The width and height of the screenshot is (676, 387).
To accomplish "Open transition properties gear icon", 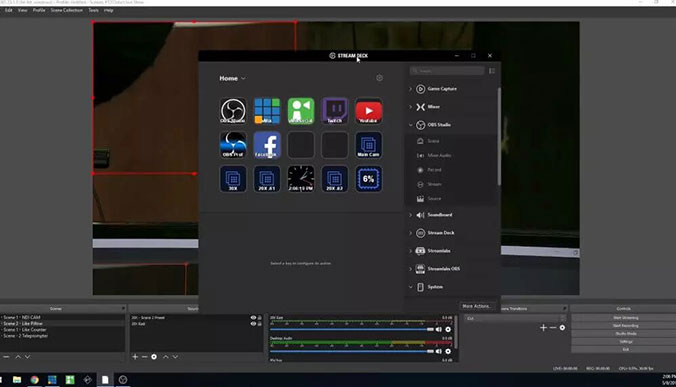I will [562, 328].
